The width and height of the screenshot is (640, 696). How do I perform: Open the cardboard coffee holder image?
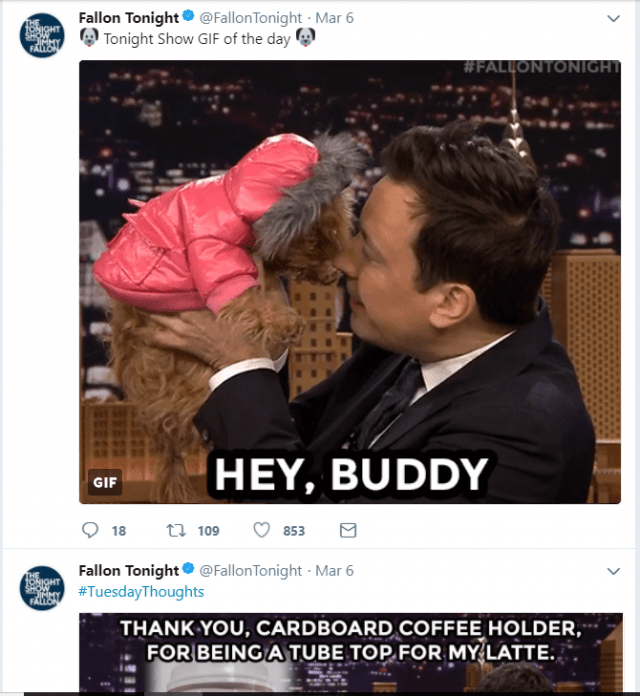(x=351, y=652)
